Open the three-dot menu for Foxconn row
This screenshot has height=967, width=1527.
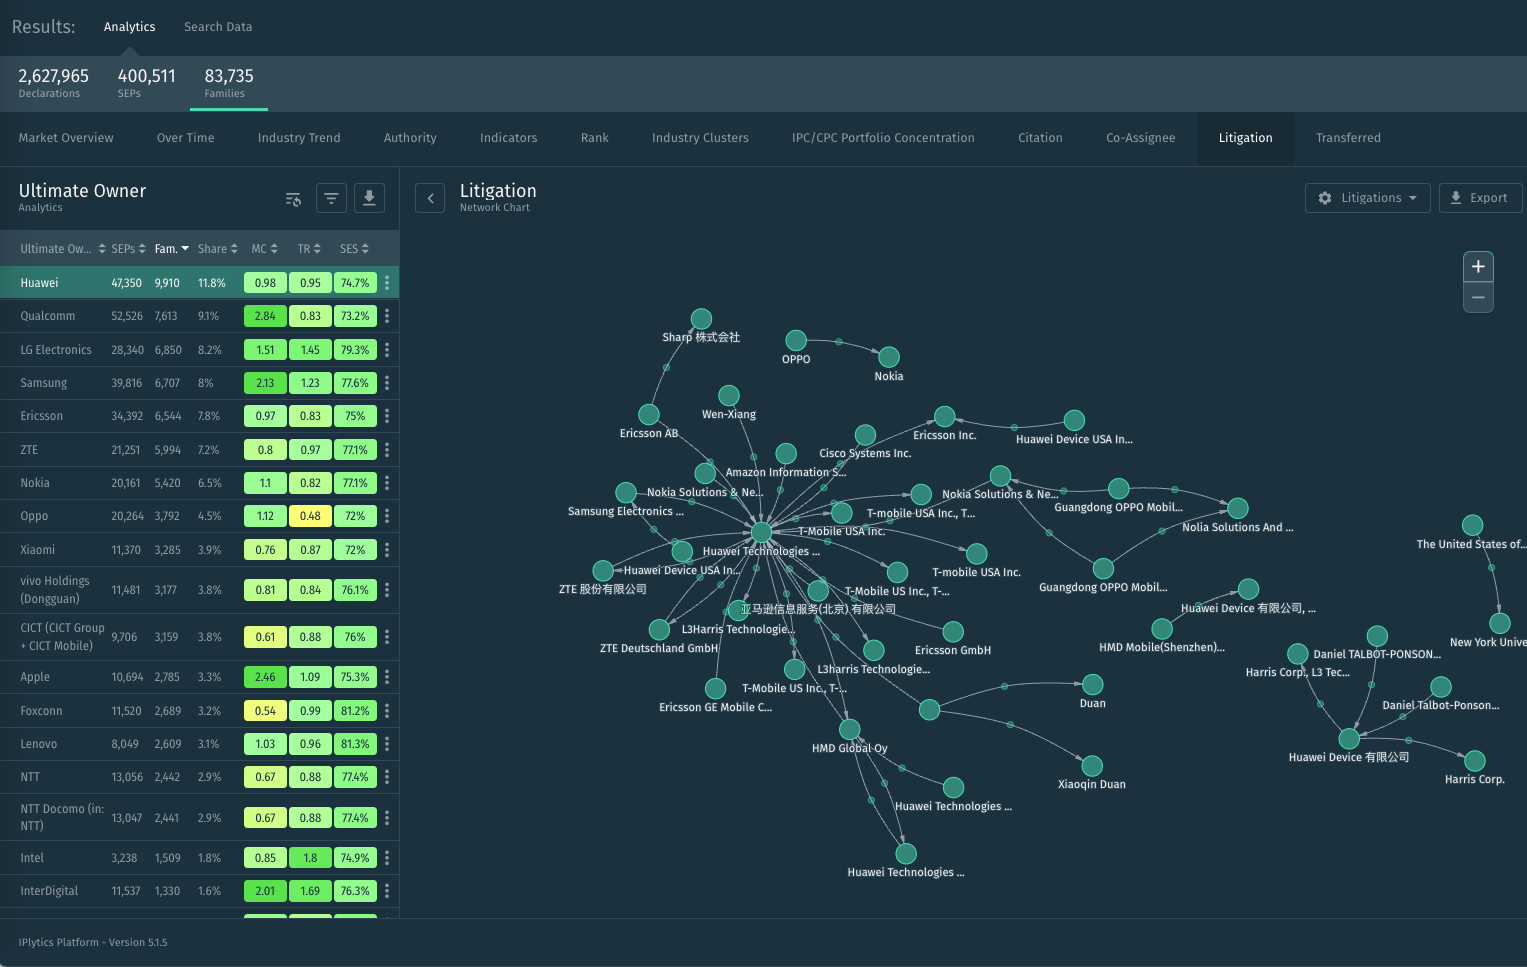tap(387, 711)
